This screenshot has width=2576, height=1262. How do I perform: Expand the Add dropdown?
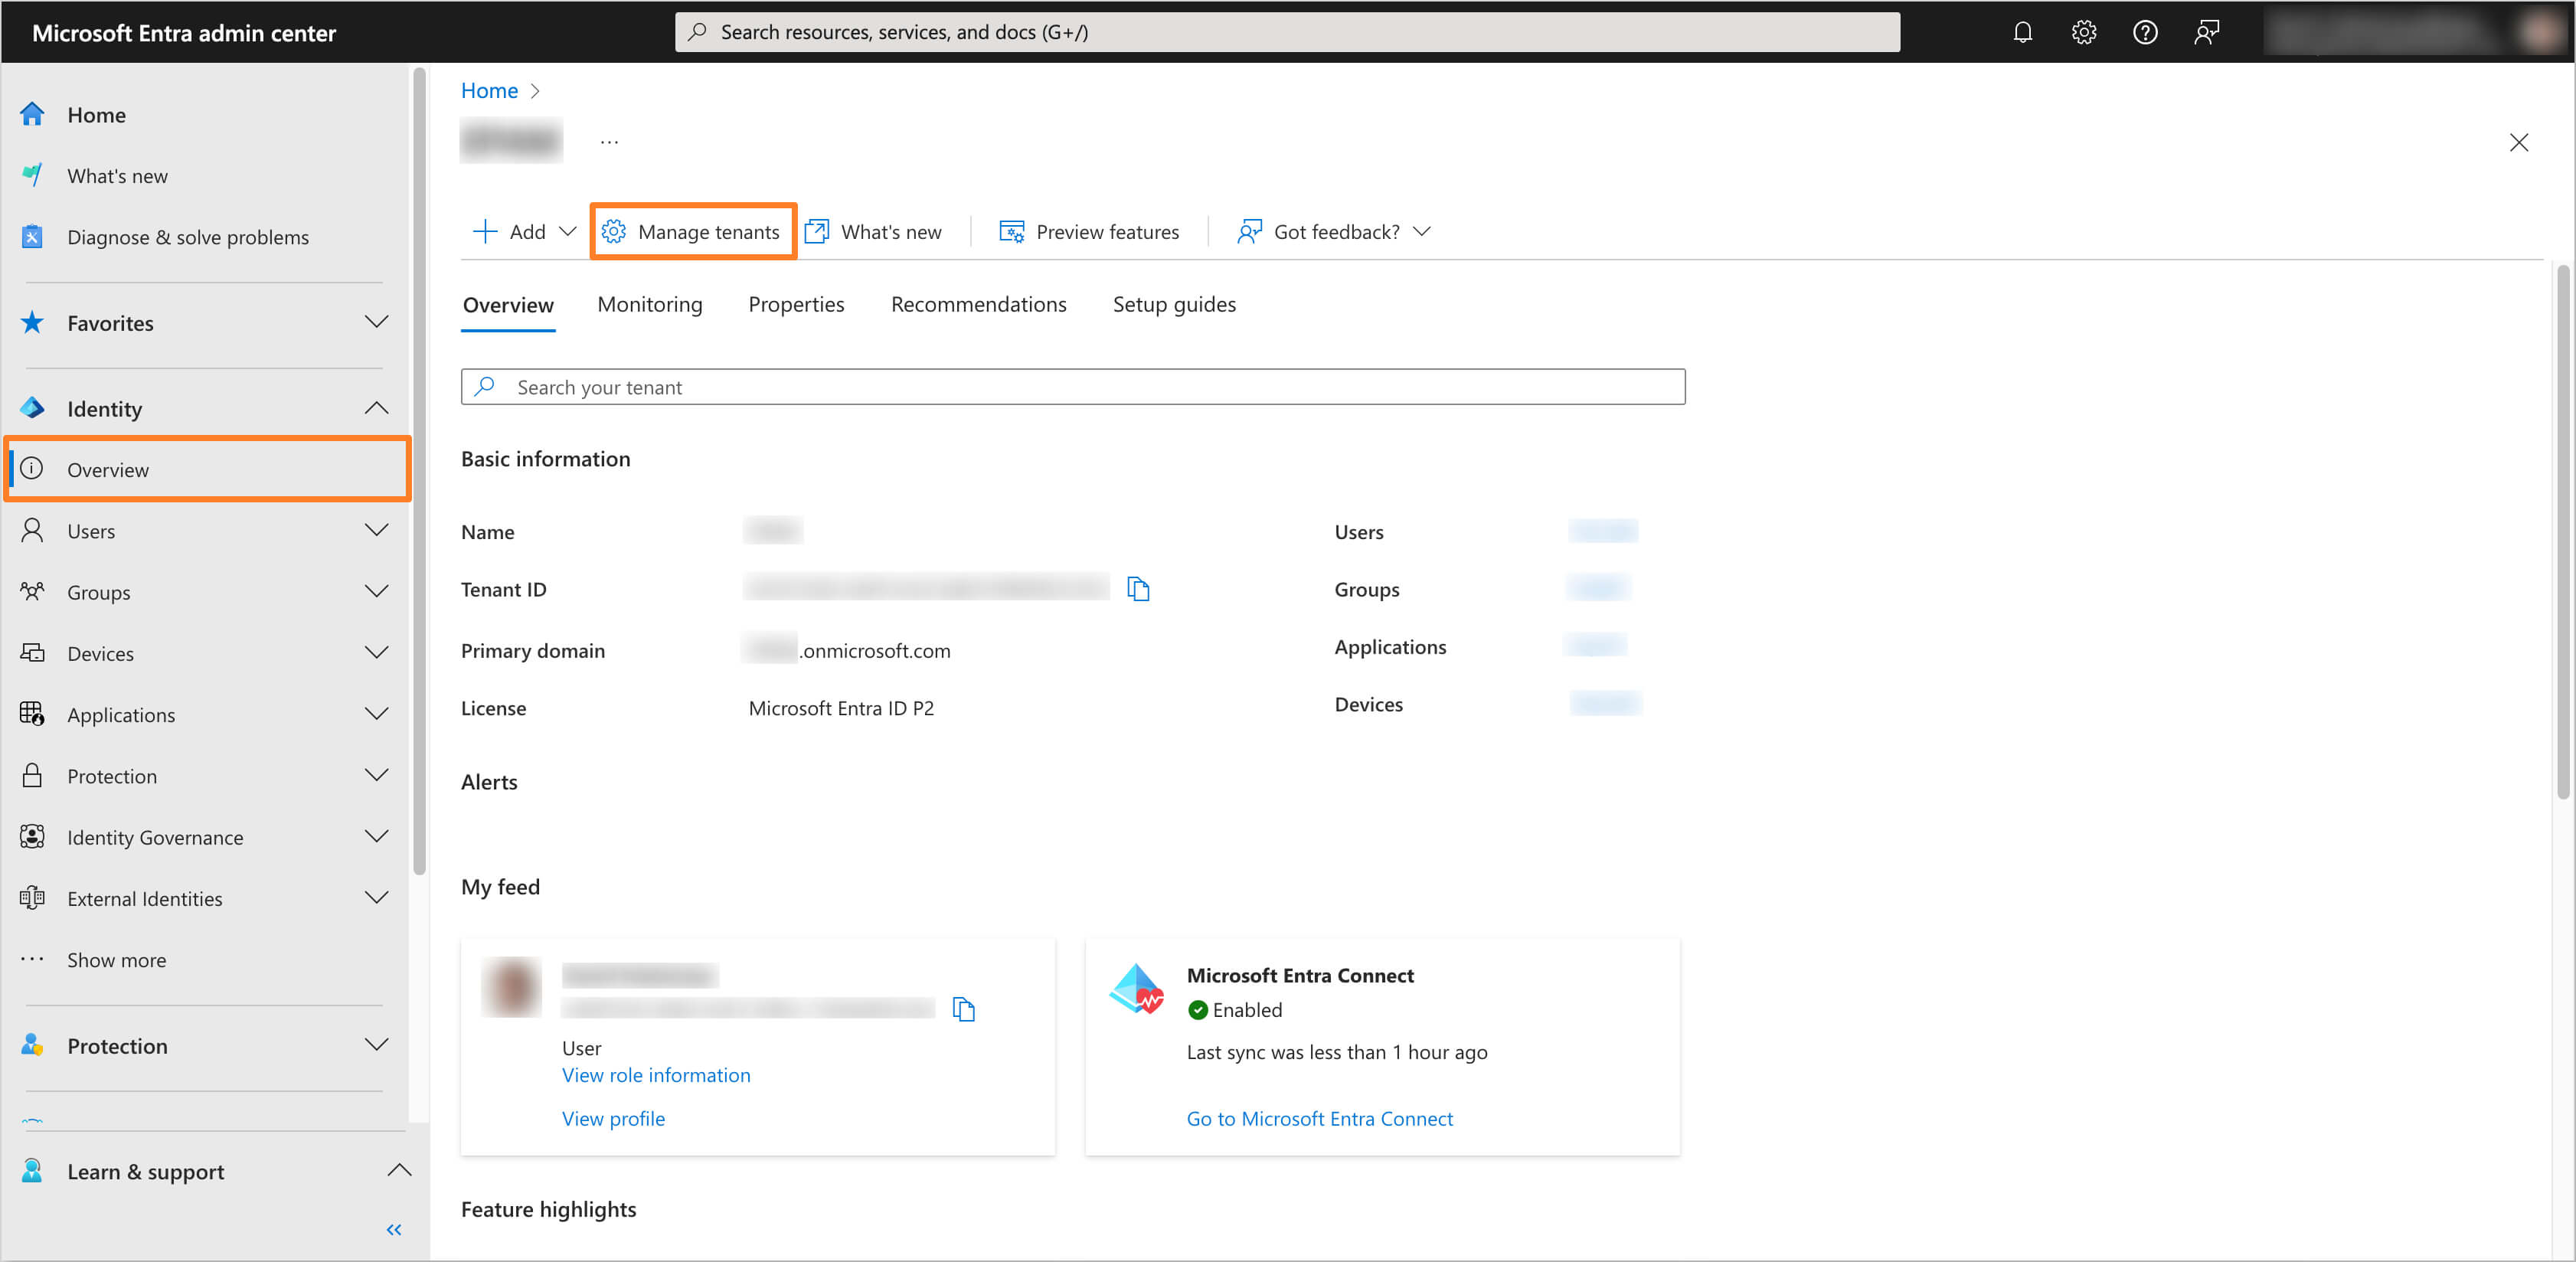569,231
